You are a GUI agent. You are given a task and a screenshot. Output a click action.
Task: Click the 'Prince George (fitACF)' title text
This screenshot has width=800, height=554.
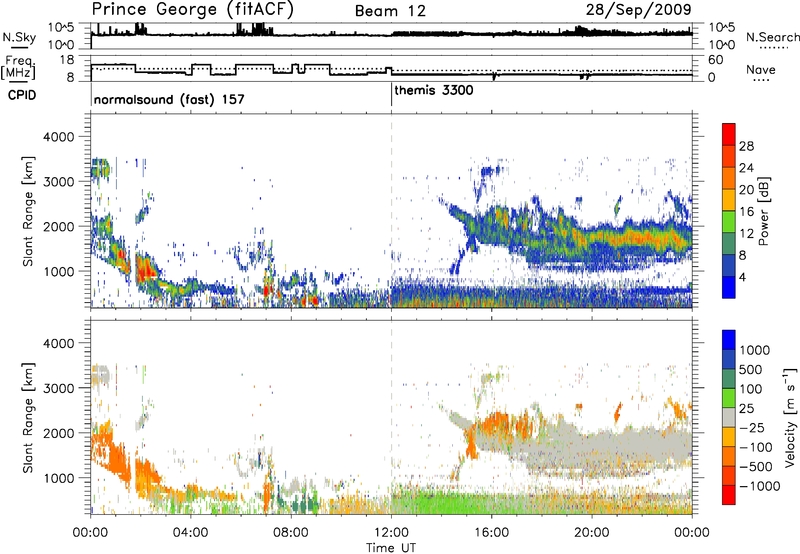click(193, 10)
